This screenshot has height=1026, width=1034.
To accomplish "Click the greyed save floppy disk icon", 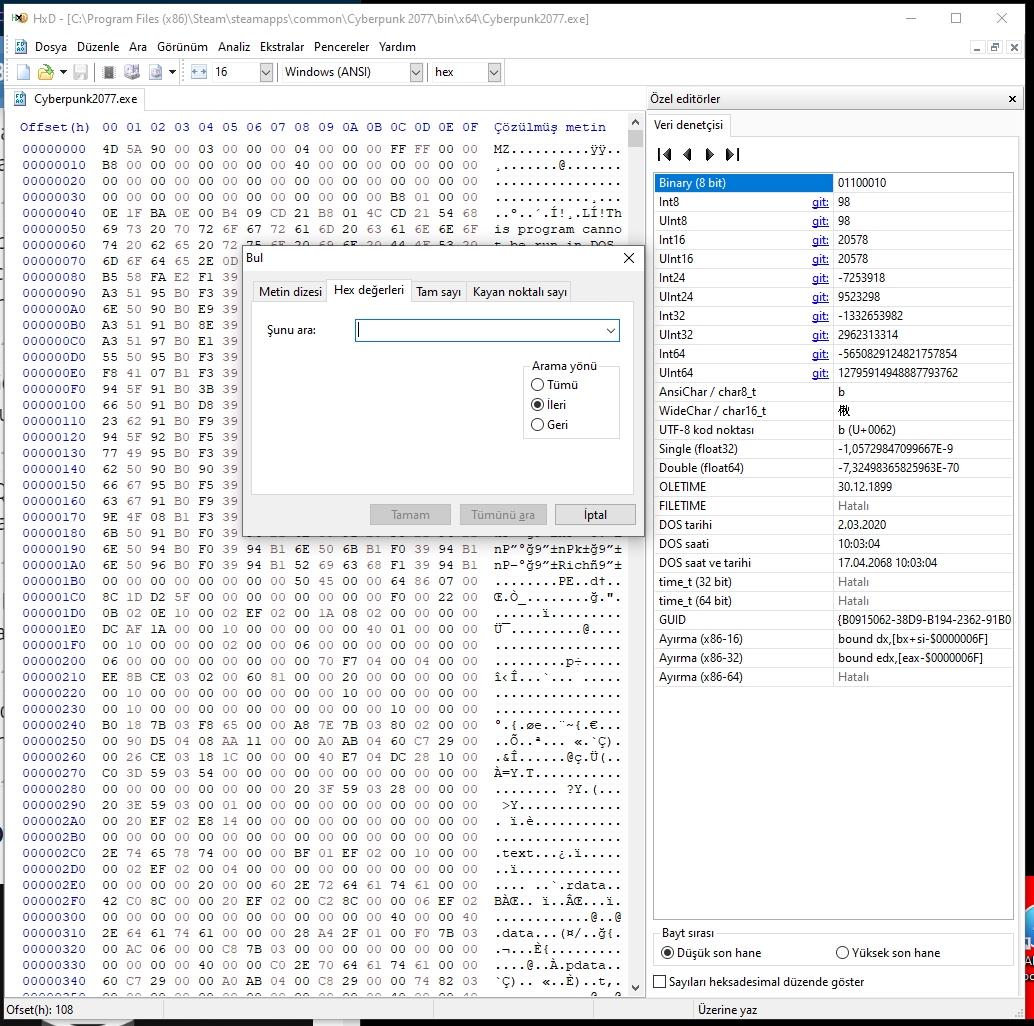I will coord(80,72).
